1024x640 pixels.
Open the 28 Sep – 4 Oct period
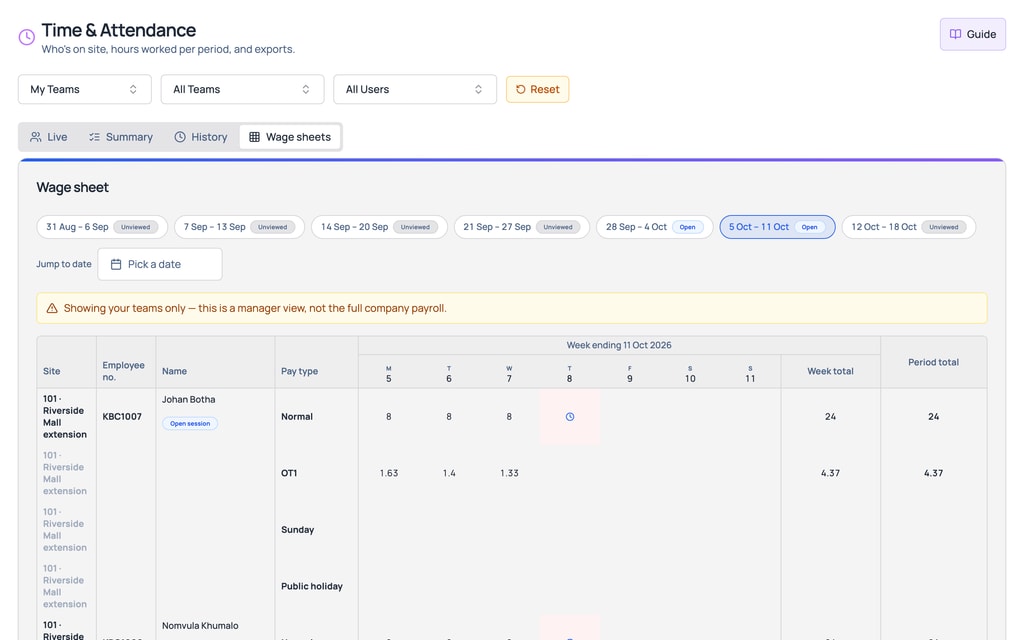(654, 227)
